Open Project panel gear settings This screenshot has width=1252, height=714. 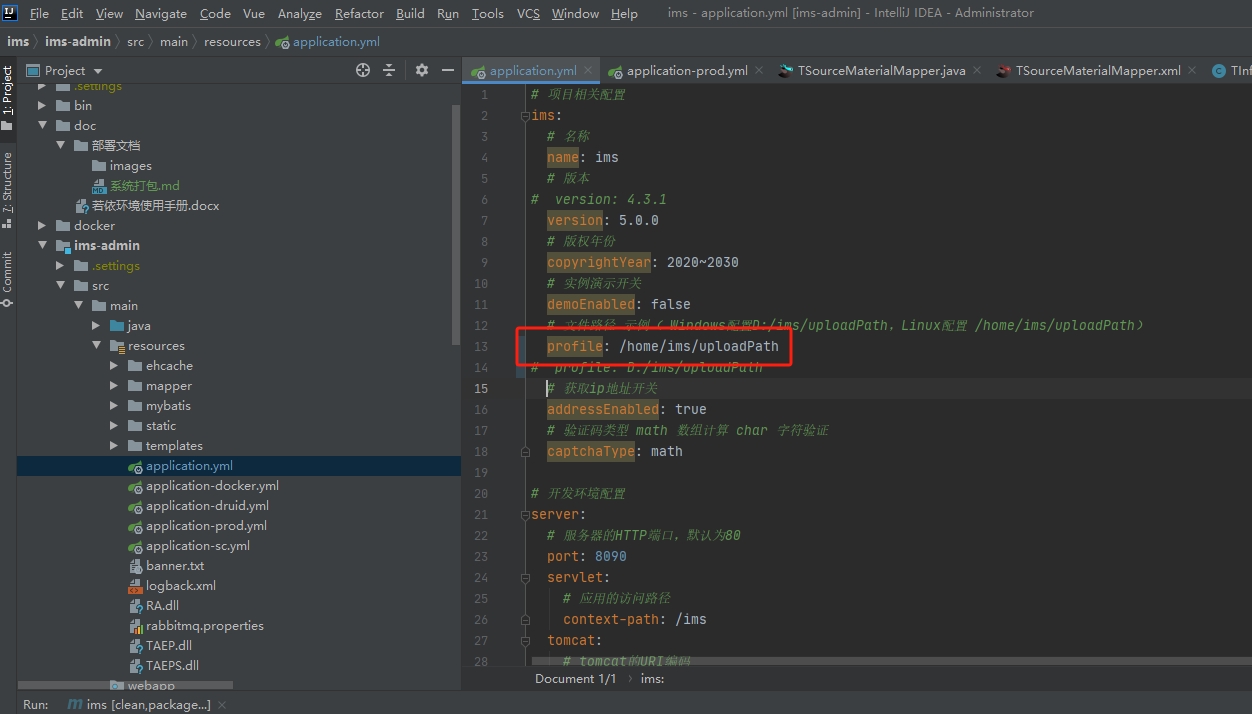point(422,70)
